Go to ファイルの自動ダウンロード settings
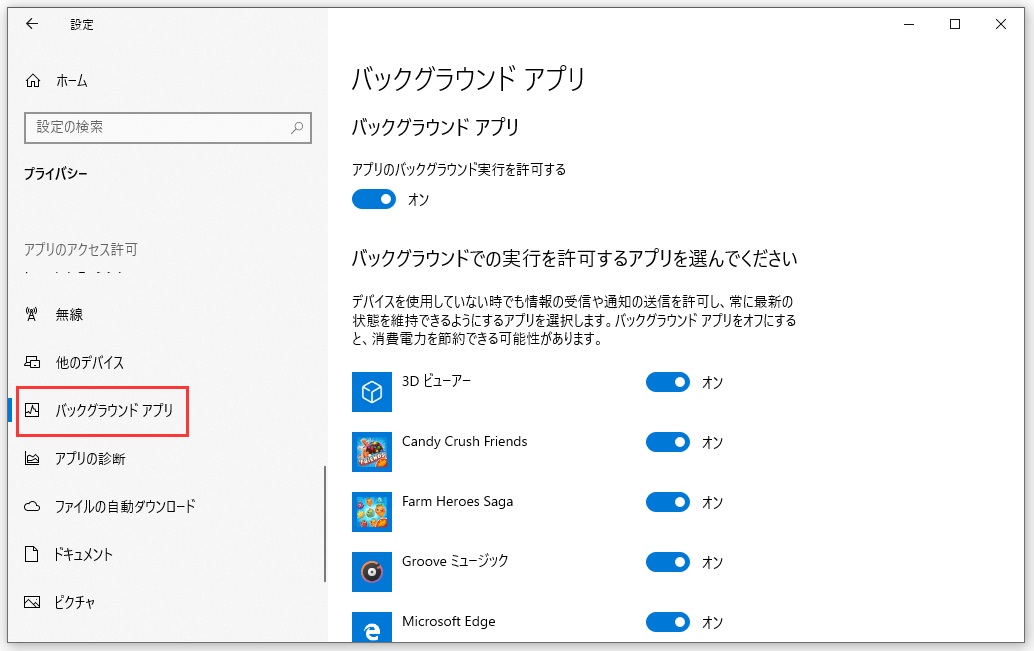The width and height of the screenshot is (1034, 651). [x=124, y=506]
